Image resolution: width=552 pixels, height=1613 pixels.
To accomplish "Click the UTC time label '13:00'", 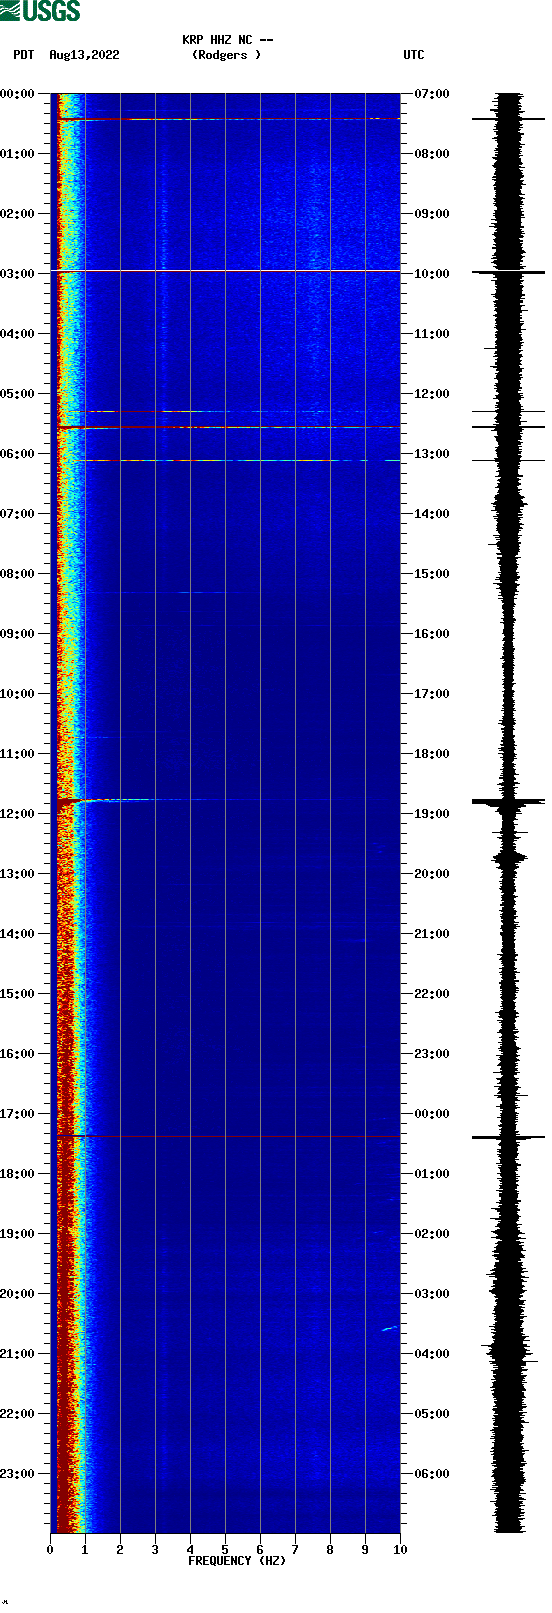I will [x=432, y=454].
